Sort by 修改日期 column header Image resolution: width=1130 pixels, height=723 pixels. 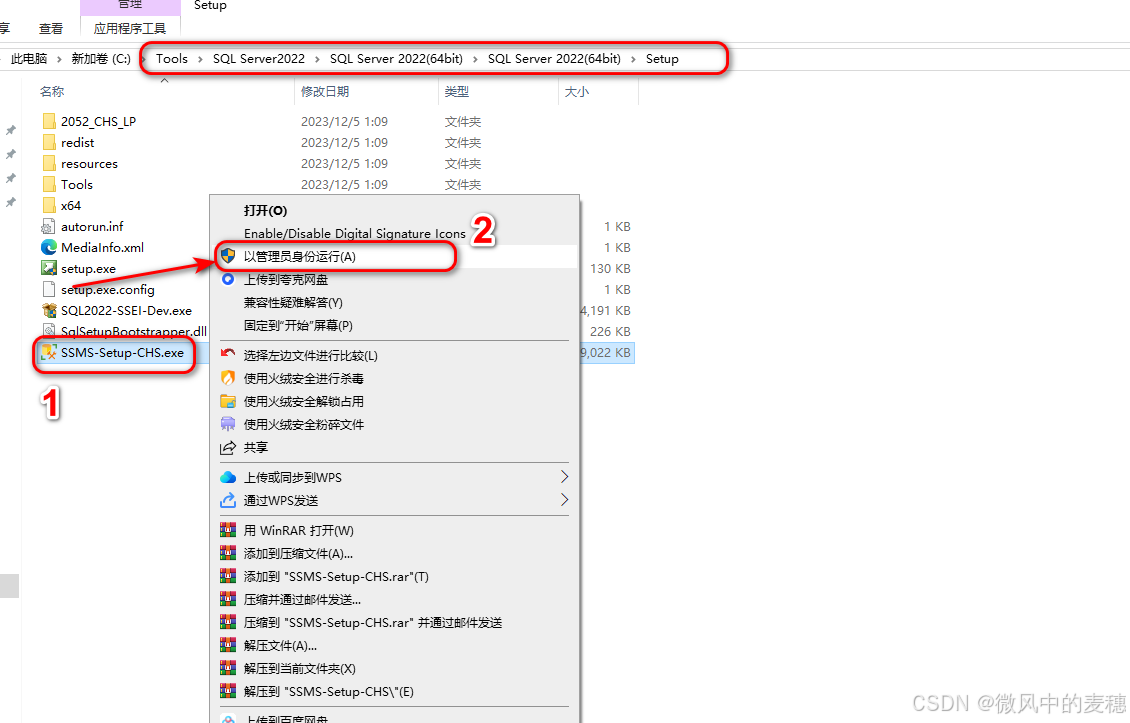325,92
